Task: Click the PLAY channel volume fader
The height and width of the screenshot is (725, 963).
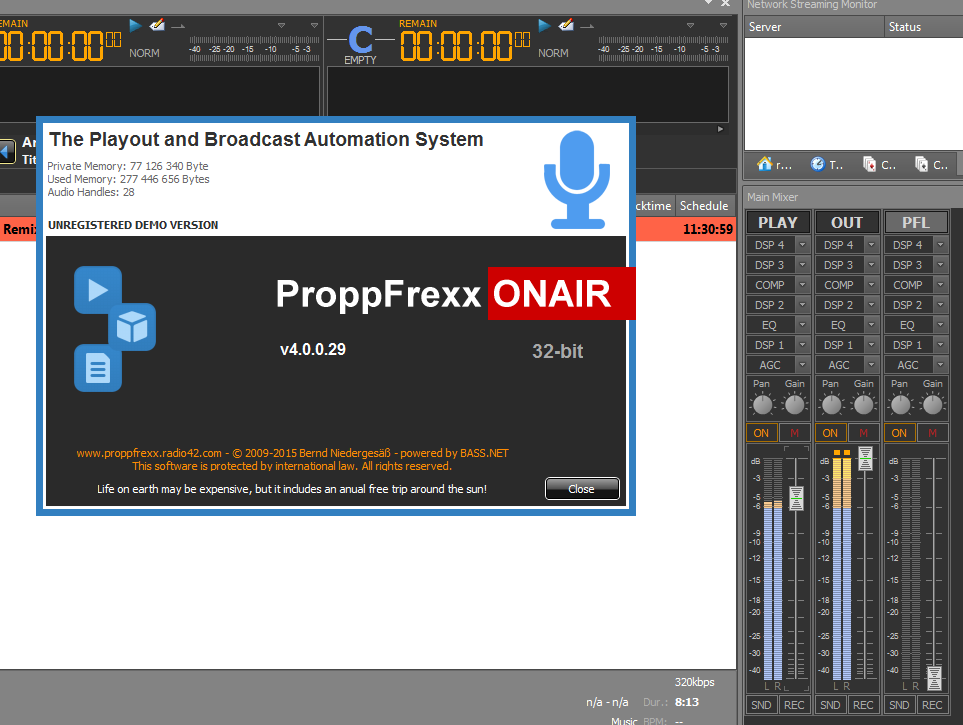Action: pyautogui.click(x=797, y=498)
